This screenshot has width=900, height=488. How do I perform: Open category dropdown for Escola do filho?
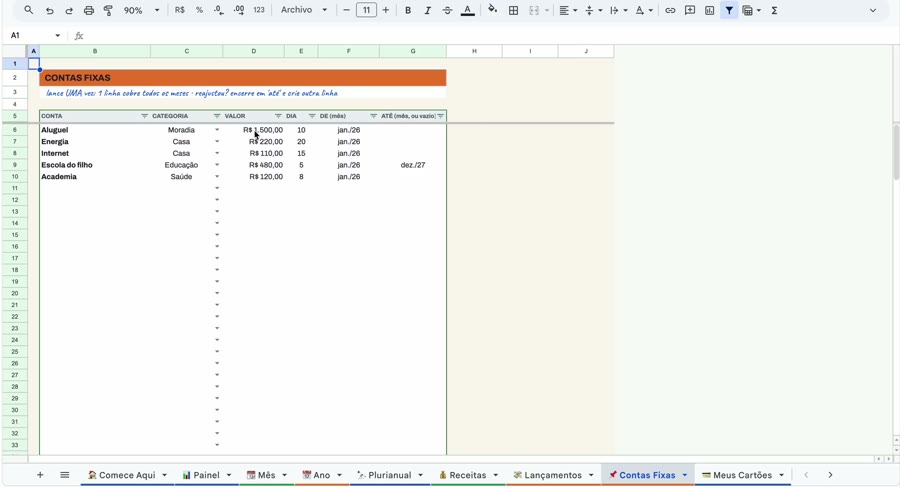(x=217, y=165)
